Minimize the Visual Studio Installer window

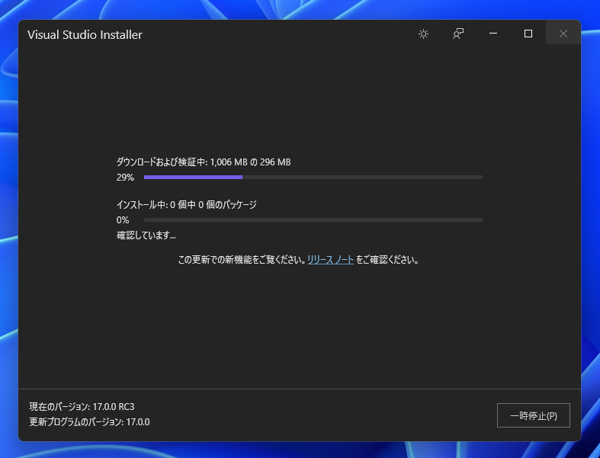click(493, 34)
